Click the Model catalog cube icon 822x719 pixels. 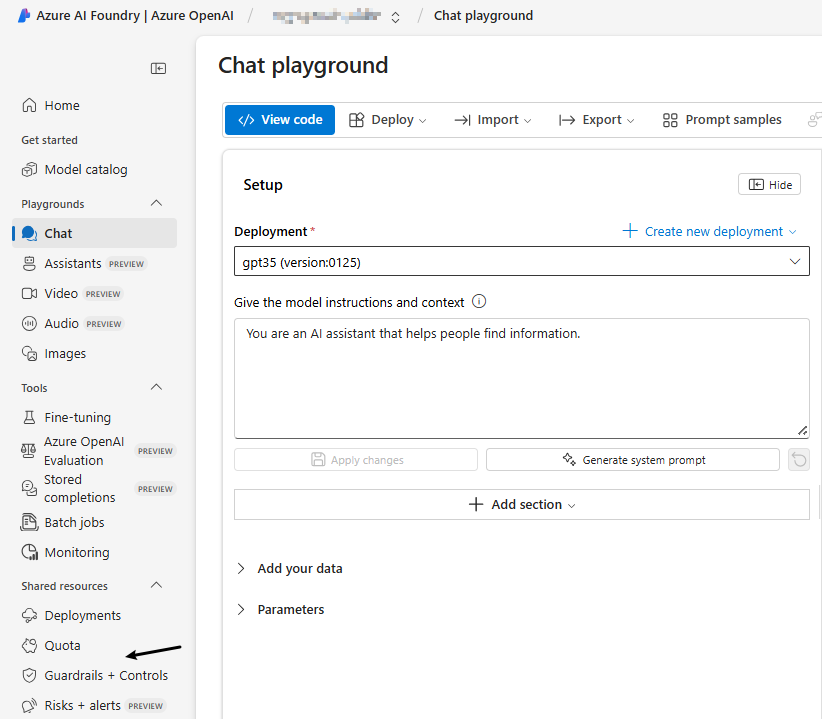(x=29, y=170)
